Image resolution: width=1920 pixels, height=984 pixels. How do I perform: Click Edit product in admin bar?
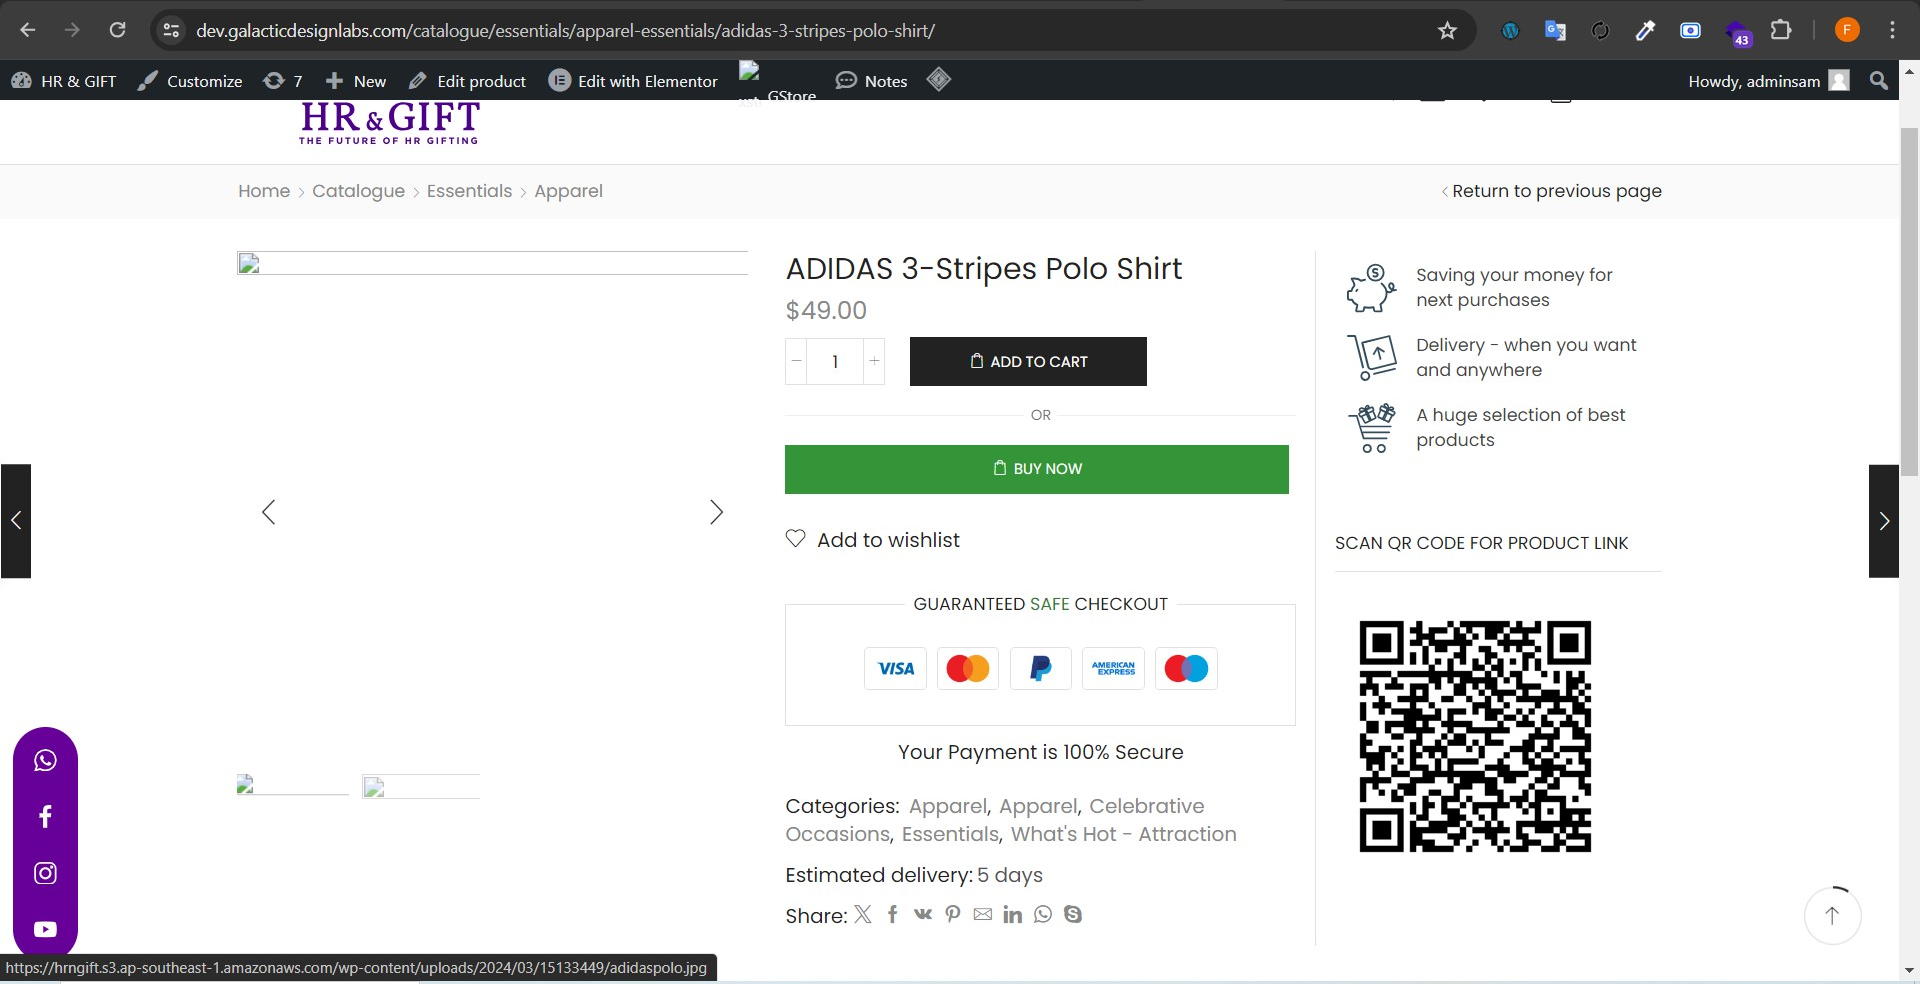(x=467, y=81)
